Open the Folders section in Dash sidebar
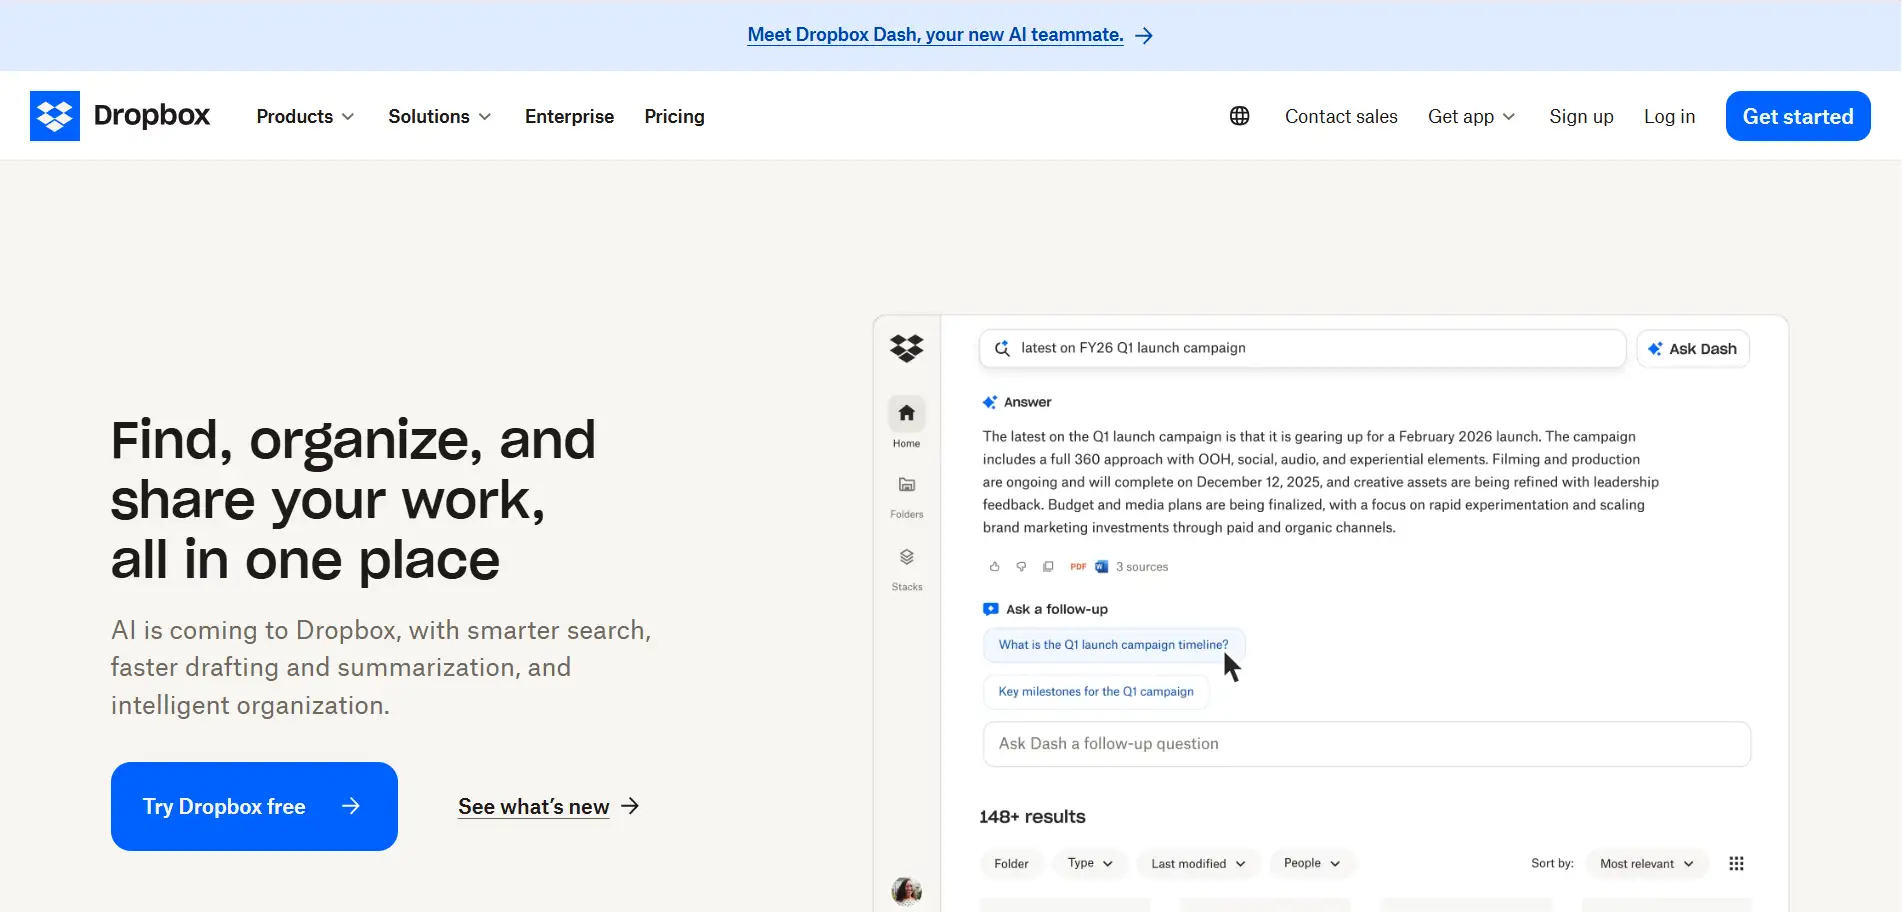The image size is (1902, 912). [906, 485]
